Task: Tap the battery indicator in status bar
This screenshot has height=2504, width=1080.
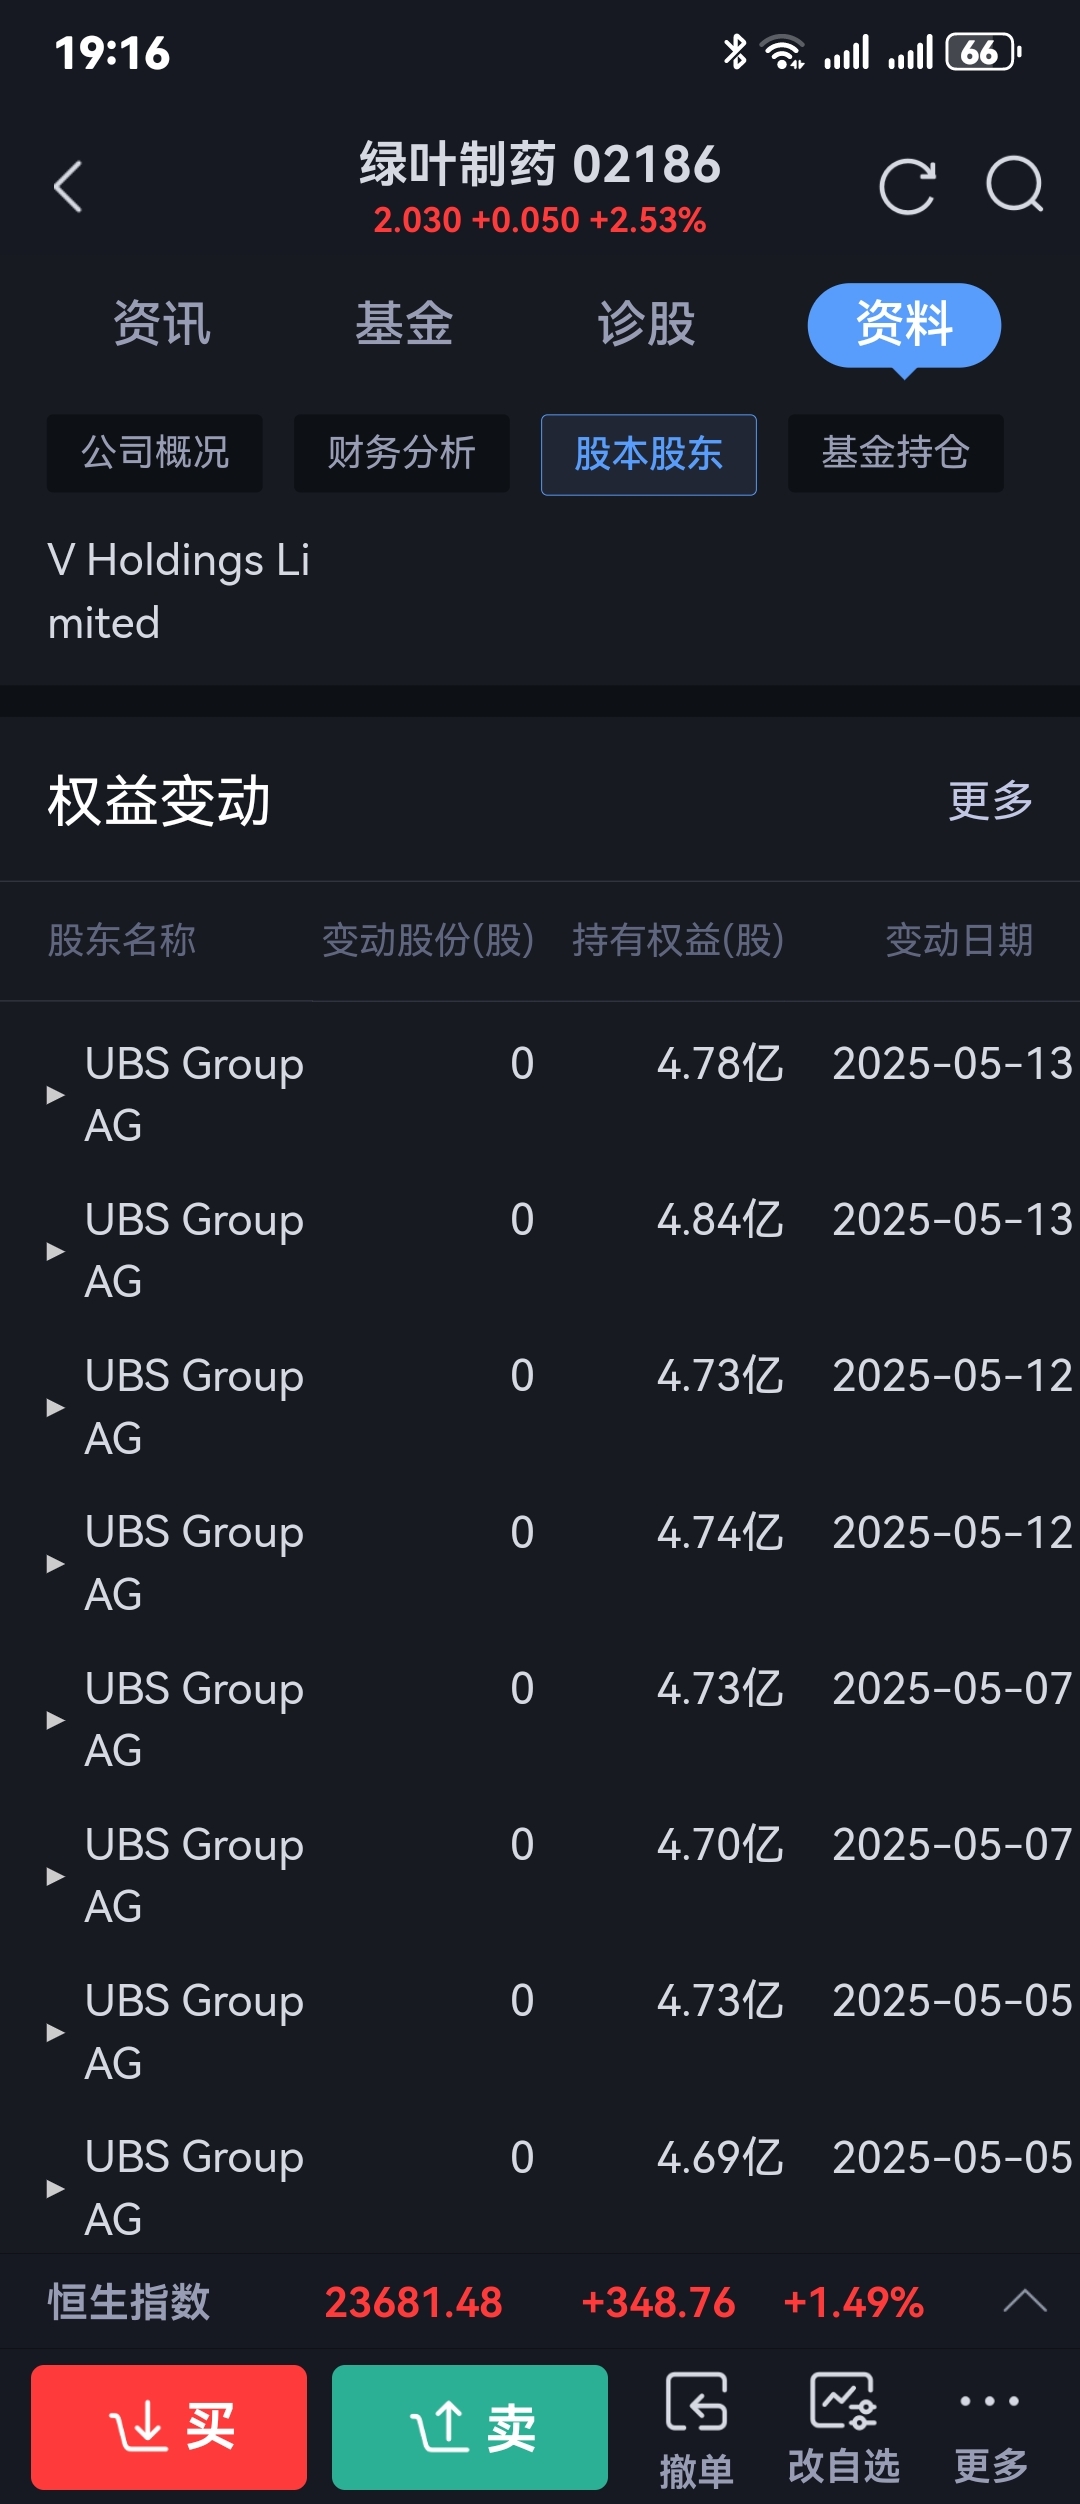Action: [983, 52]
